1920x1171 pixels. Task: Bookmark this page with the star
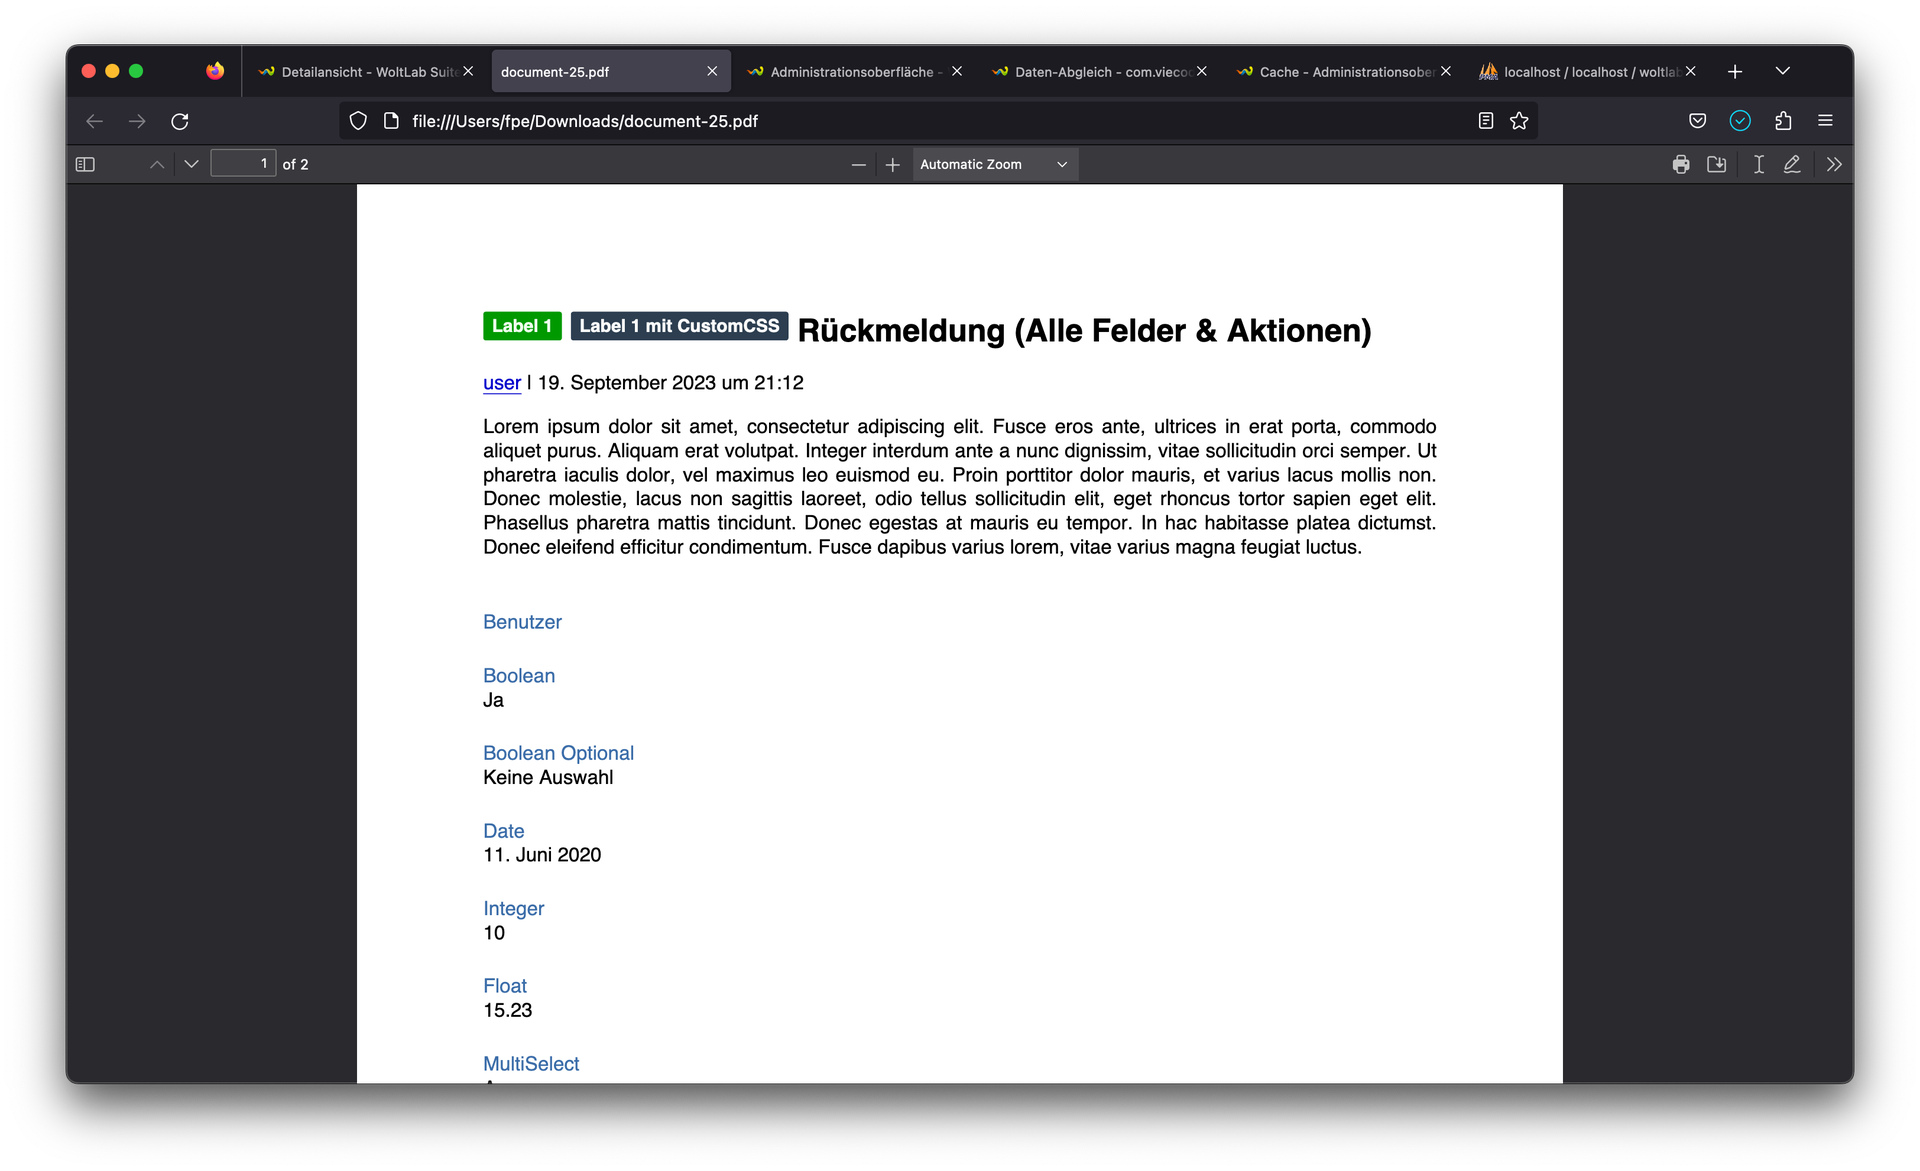pyautogui.click(x=1519, y=121)
